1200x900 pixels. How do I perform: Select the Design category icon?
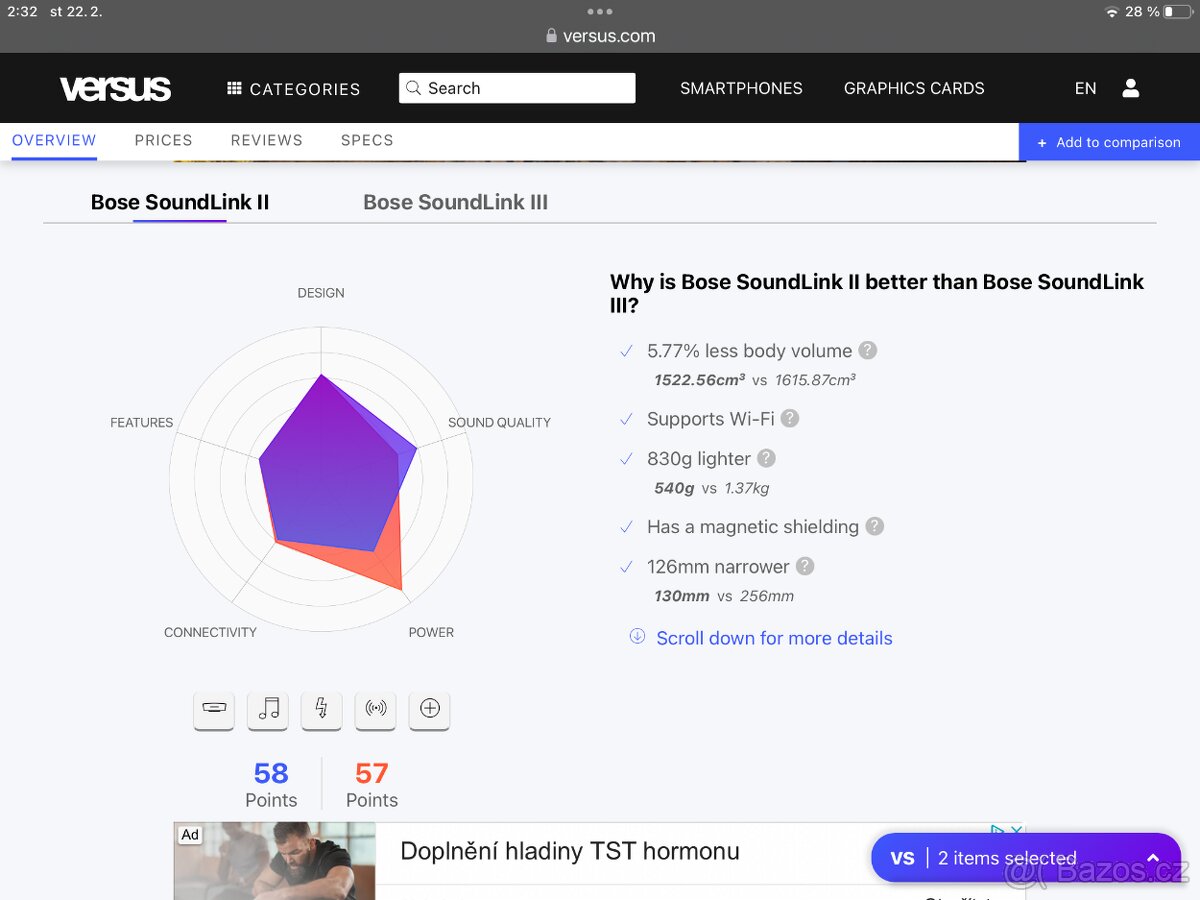[x=213, y=710]
